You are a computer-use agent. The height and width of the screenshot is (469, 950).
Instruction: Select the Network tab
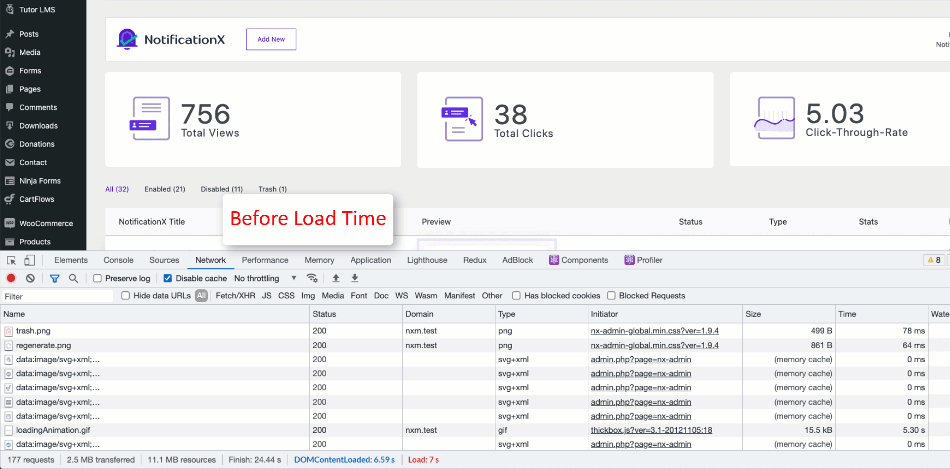210,260
